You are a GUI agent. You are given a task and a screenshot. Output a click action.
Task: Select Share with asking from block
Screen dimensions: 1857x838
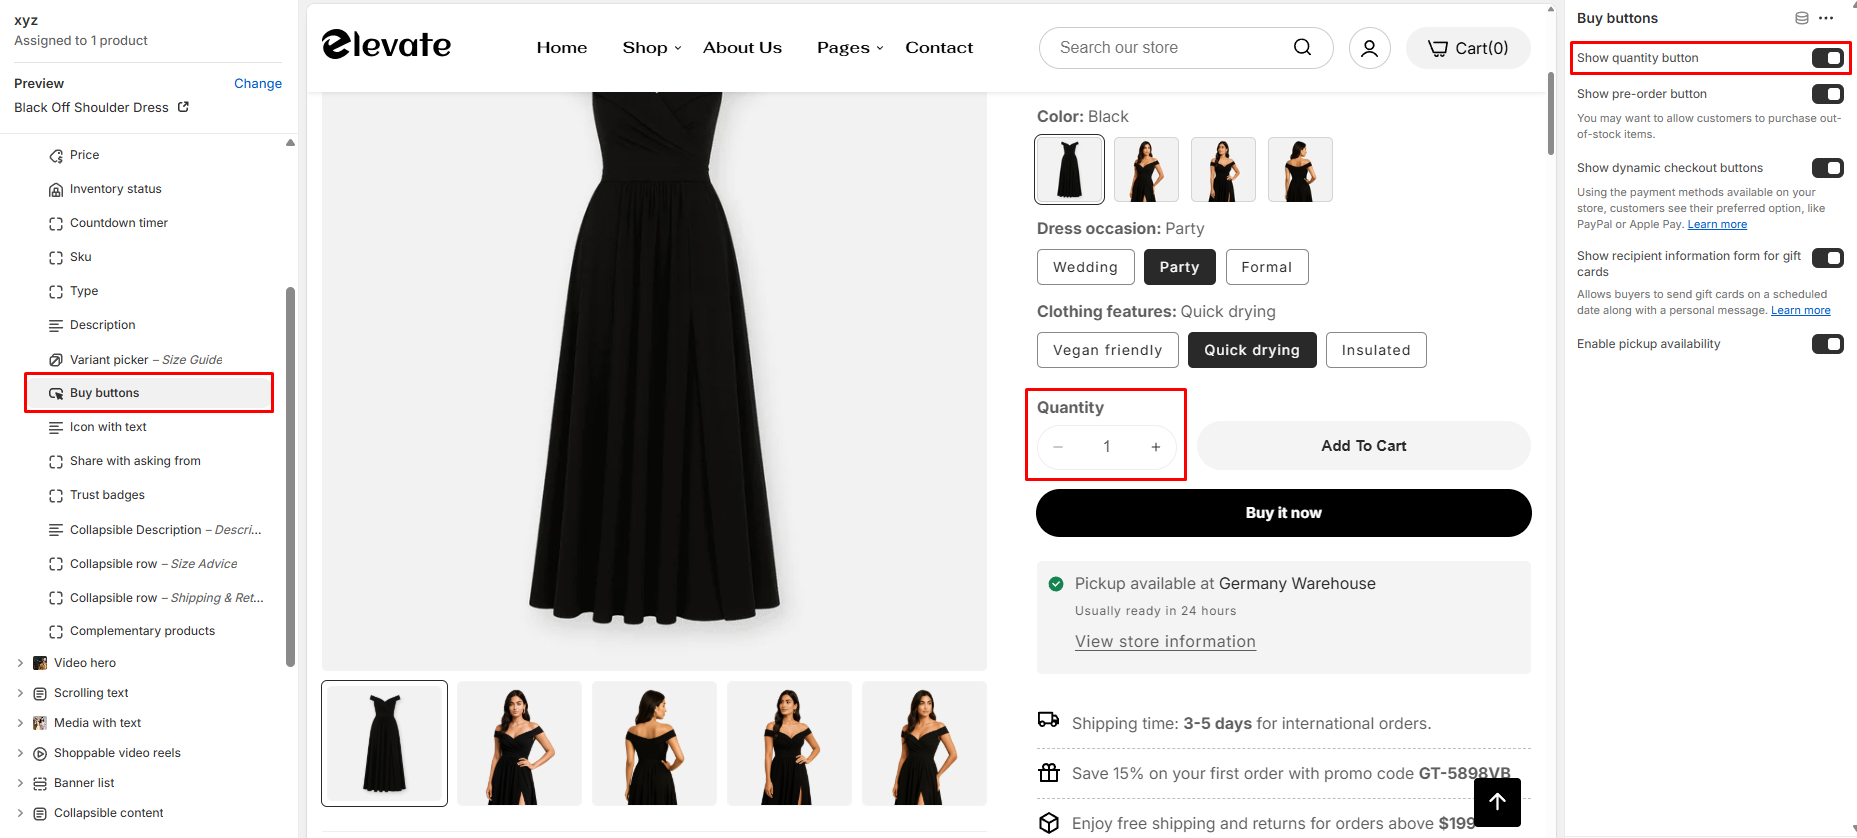pyautogui.click(x=135, y=461)
